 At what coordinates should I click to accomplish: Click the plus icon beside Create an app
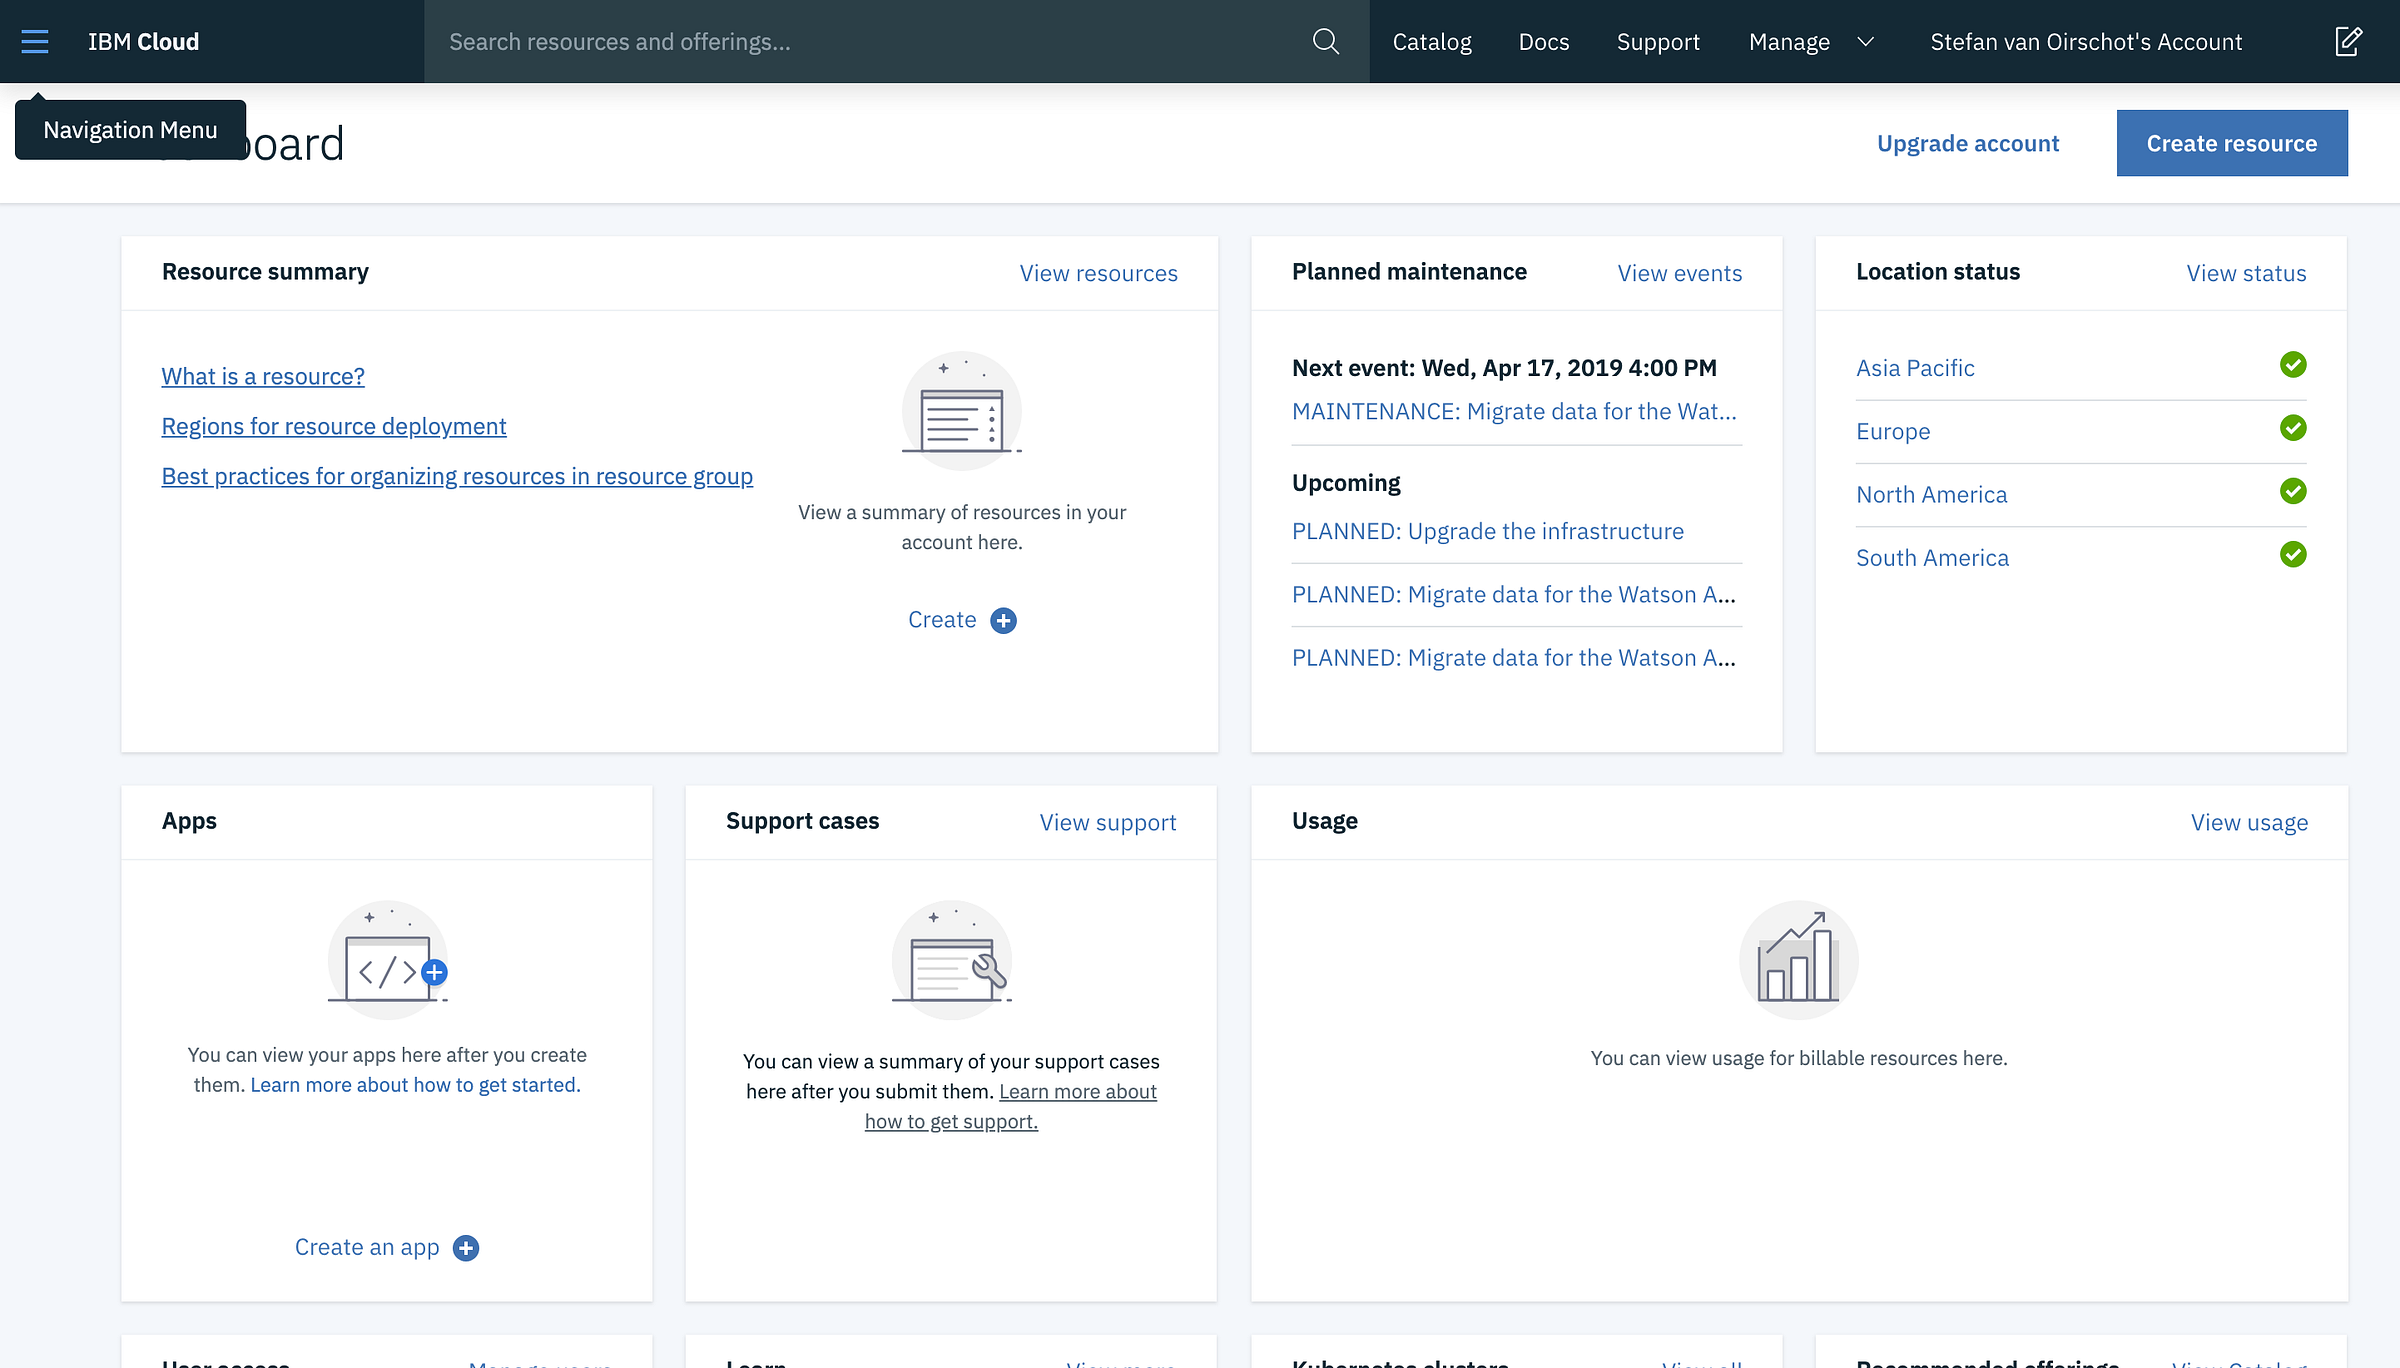(466, 1248)
